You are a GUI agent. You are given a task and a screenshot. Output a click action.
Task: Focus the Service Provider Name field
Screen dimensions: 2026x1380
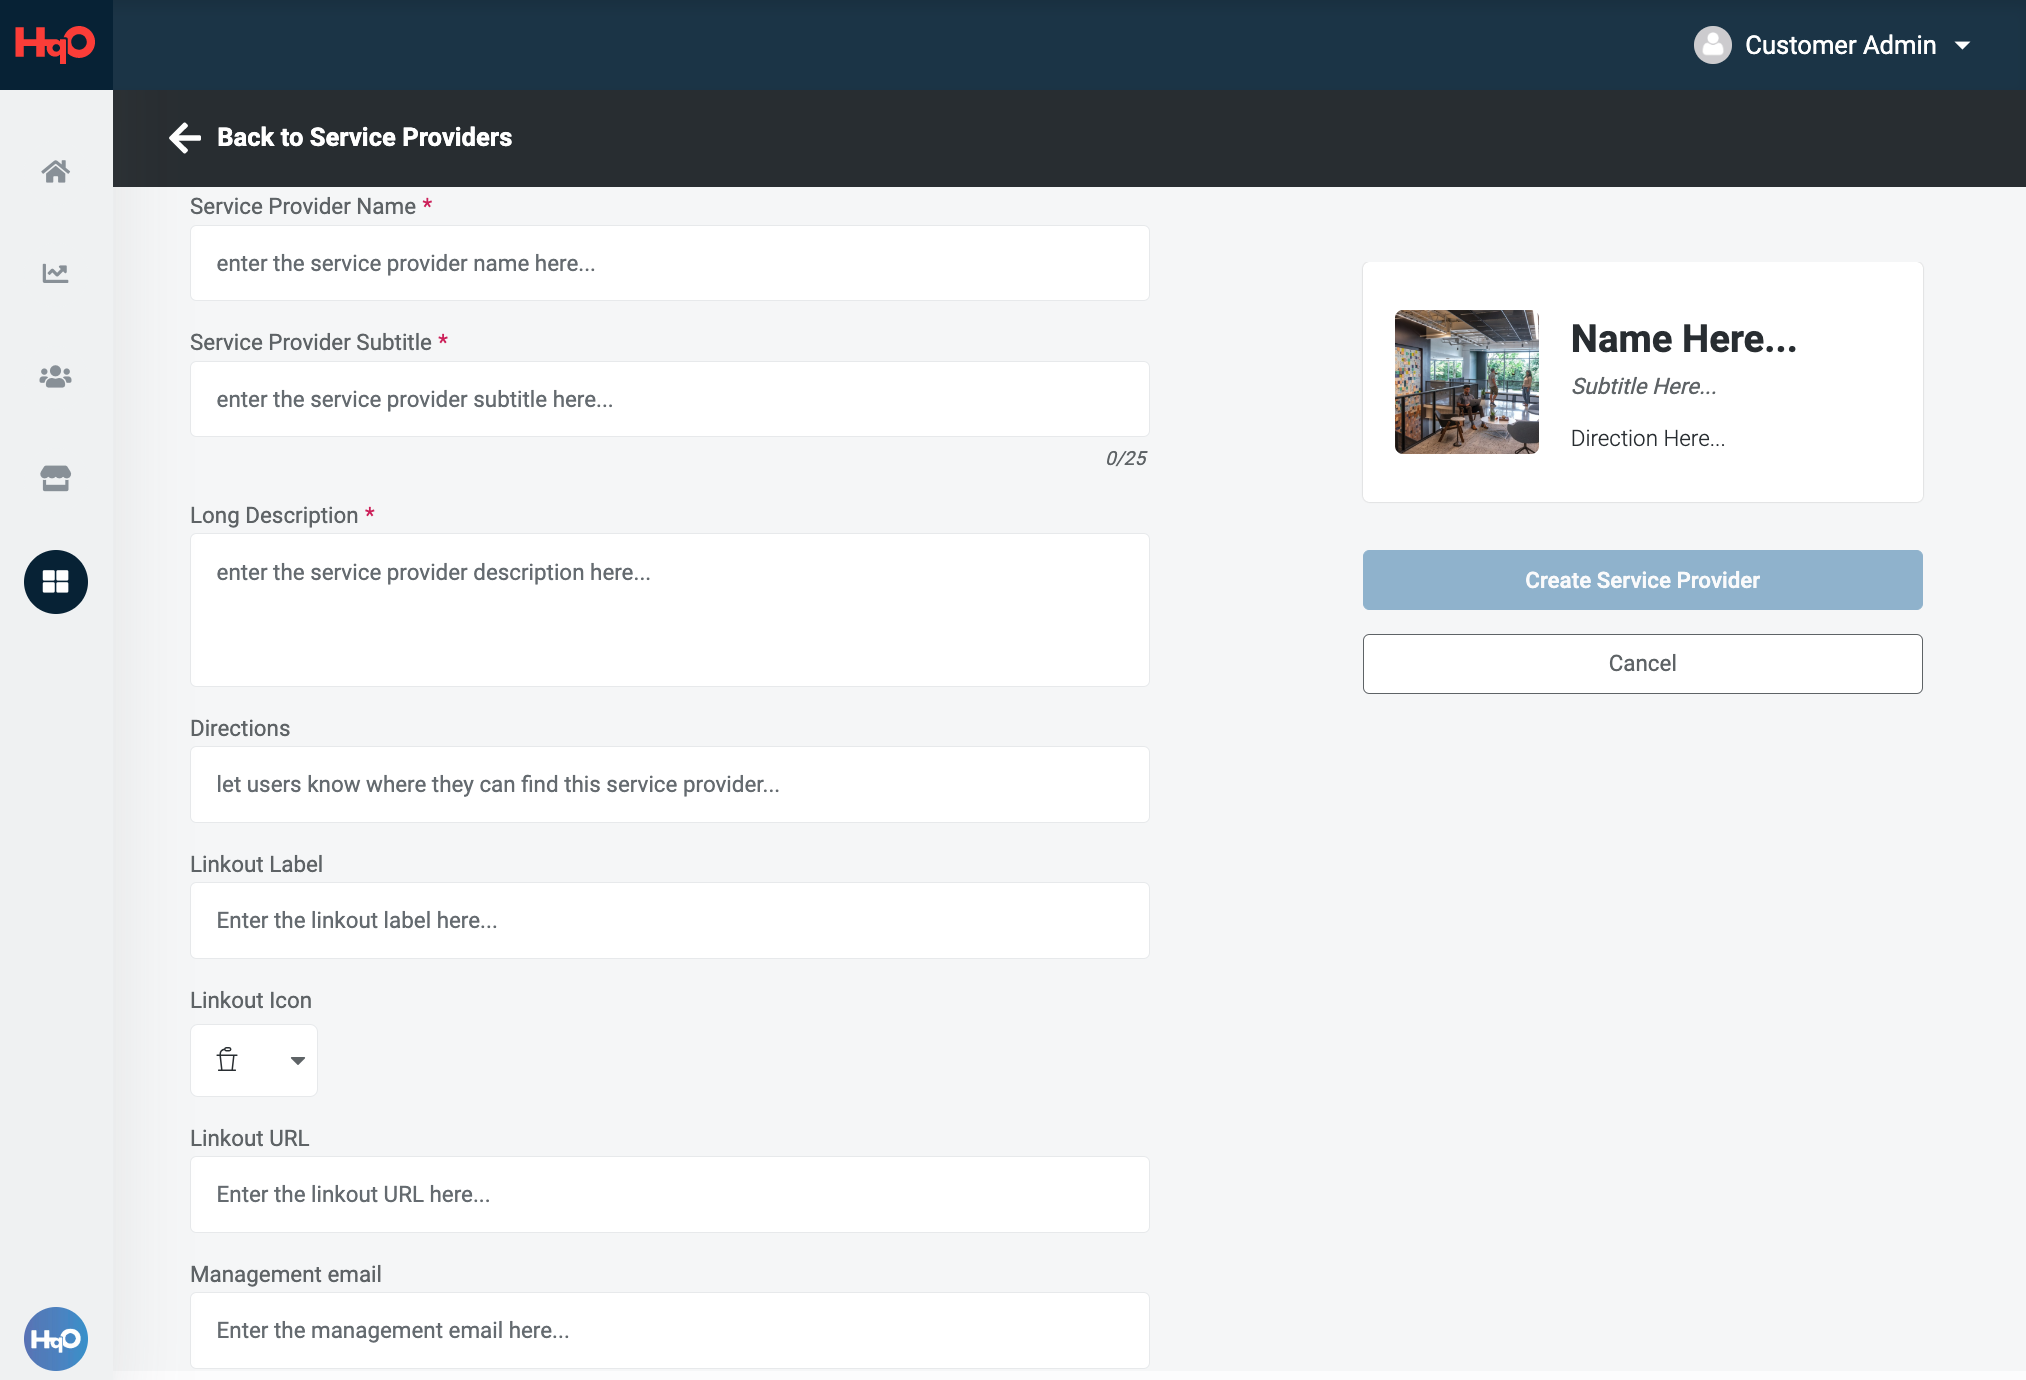[670, 263]
